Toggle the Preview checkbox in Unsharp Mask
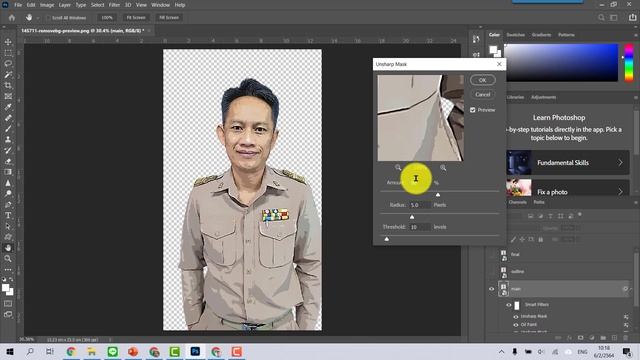This screenshot has height=360, width=640. pos(473,110)
